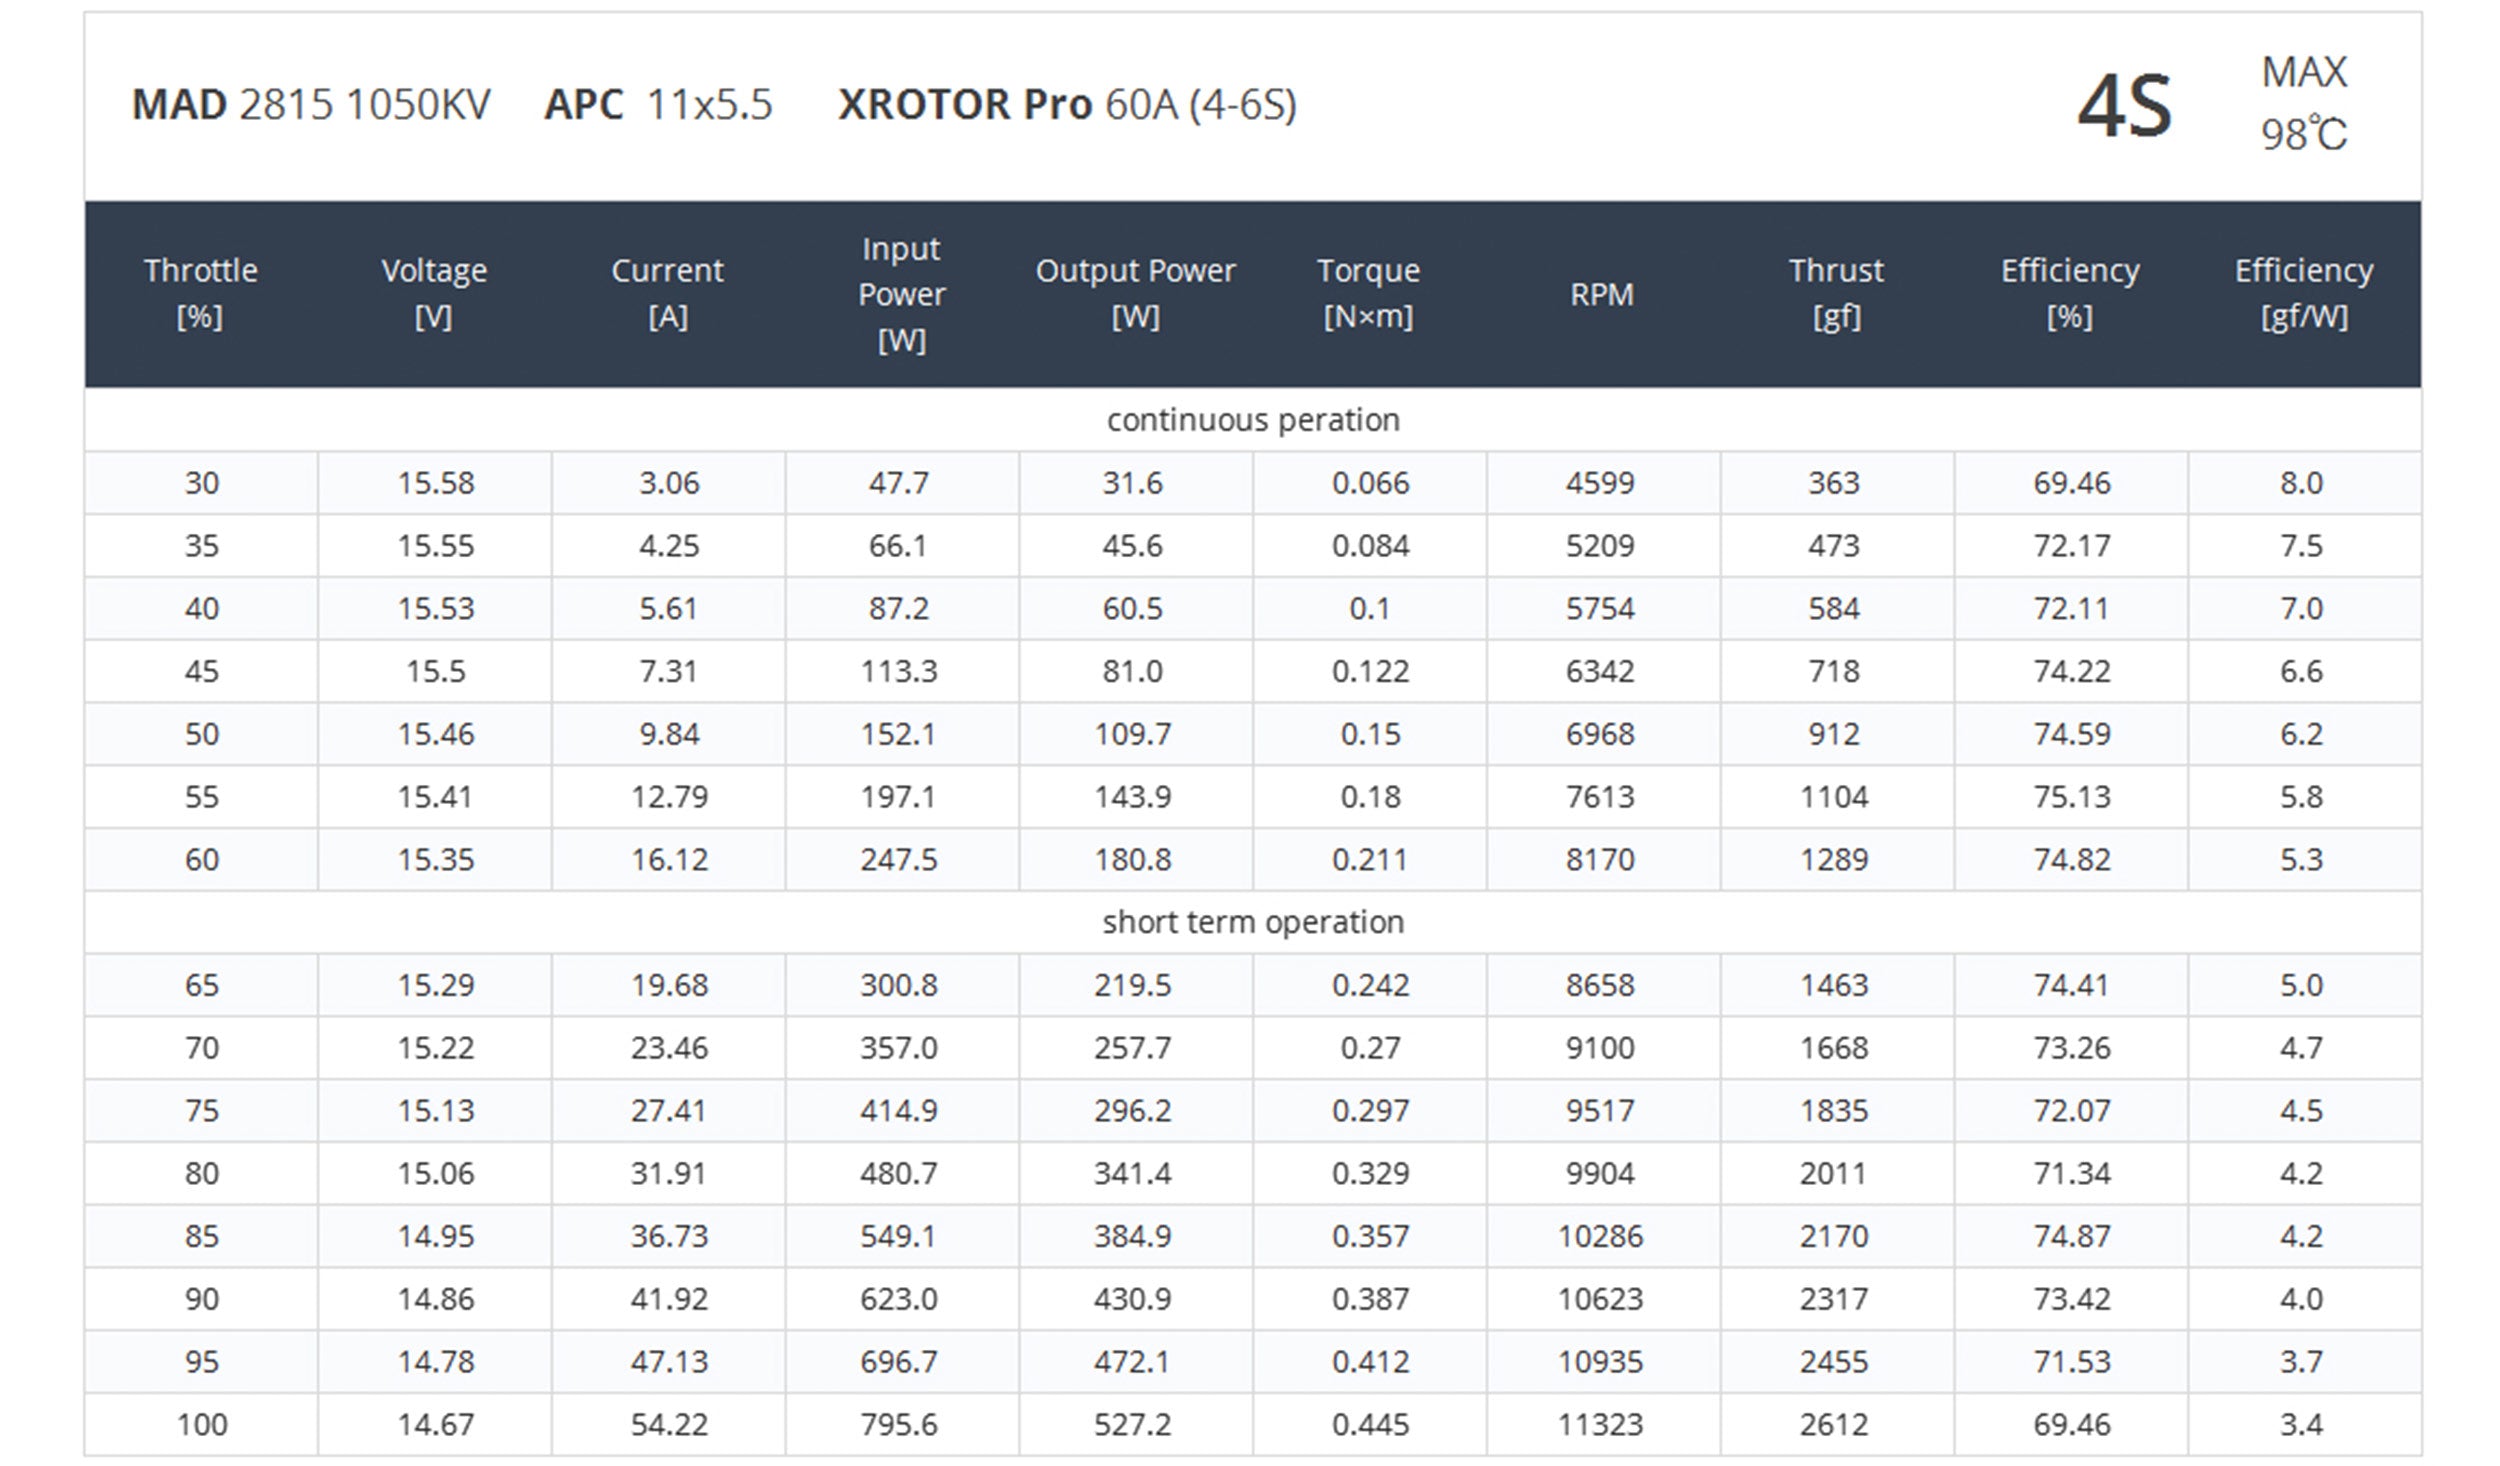Screen dimensions: 2500x1466
Task: Click the 'short term operation' section row
Action: (x=1252, y=922)
